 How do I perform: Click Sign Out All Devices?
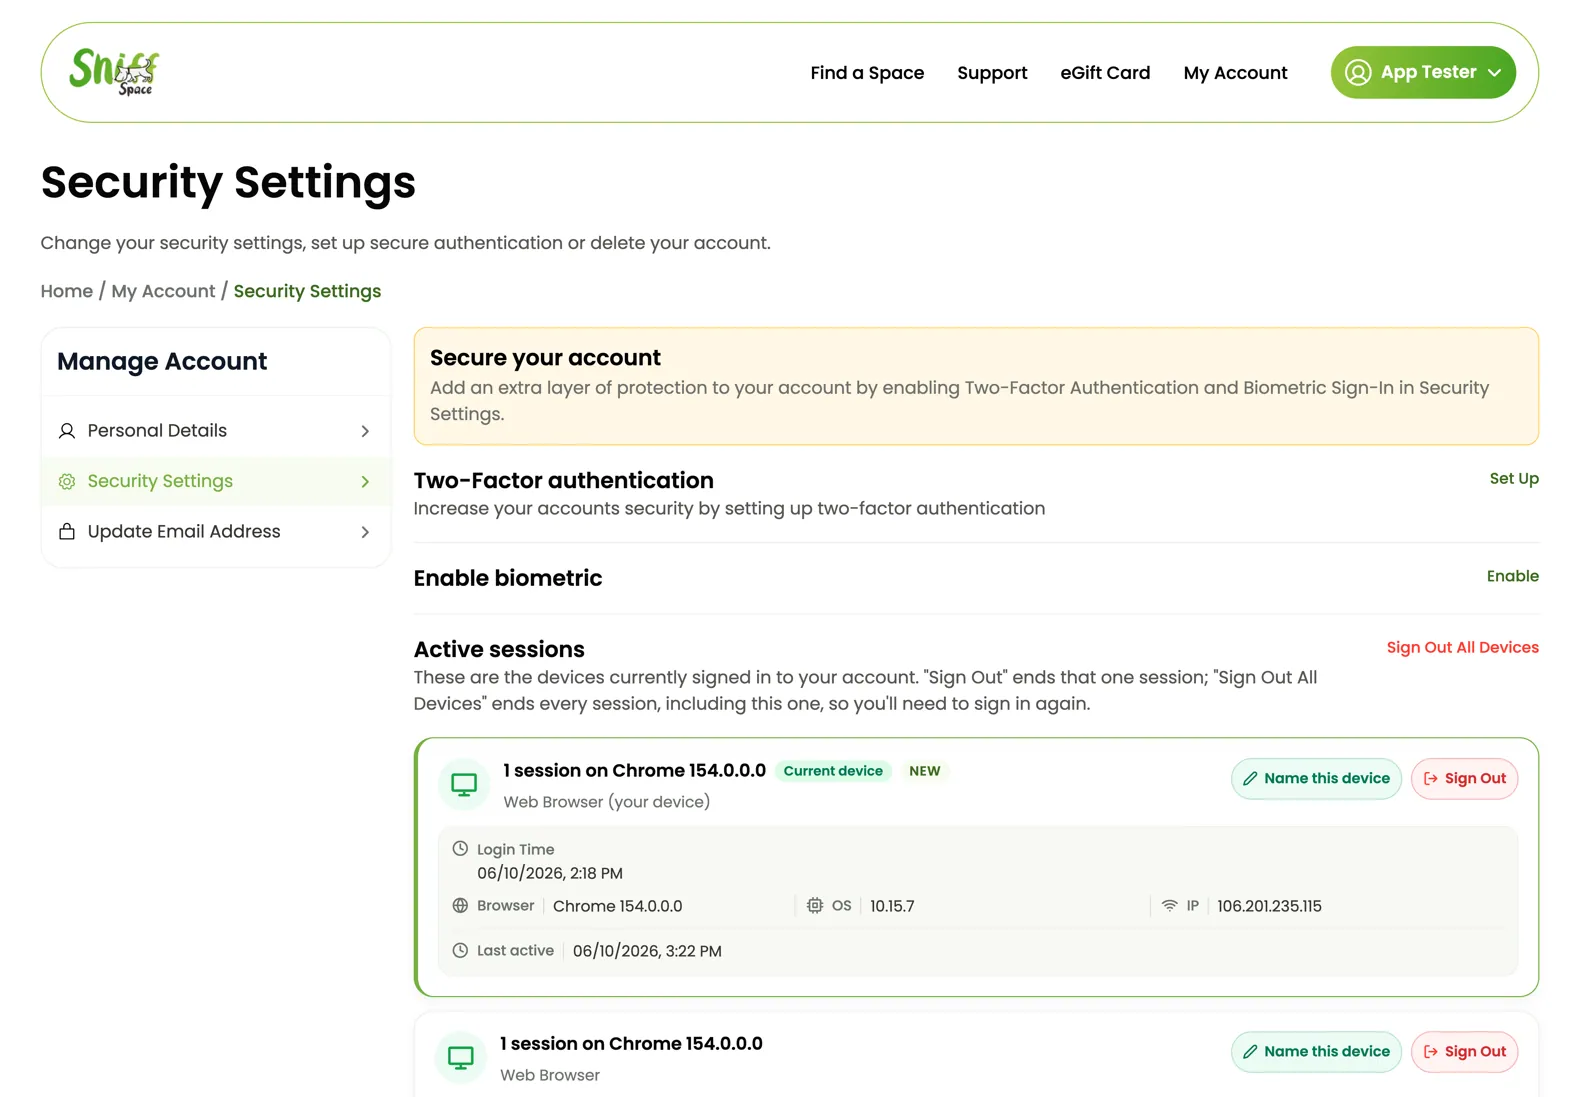(x=1462, y=648)
